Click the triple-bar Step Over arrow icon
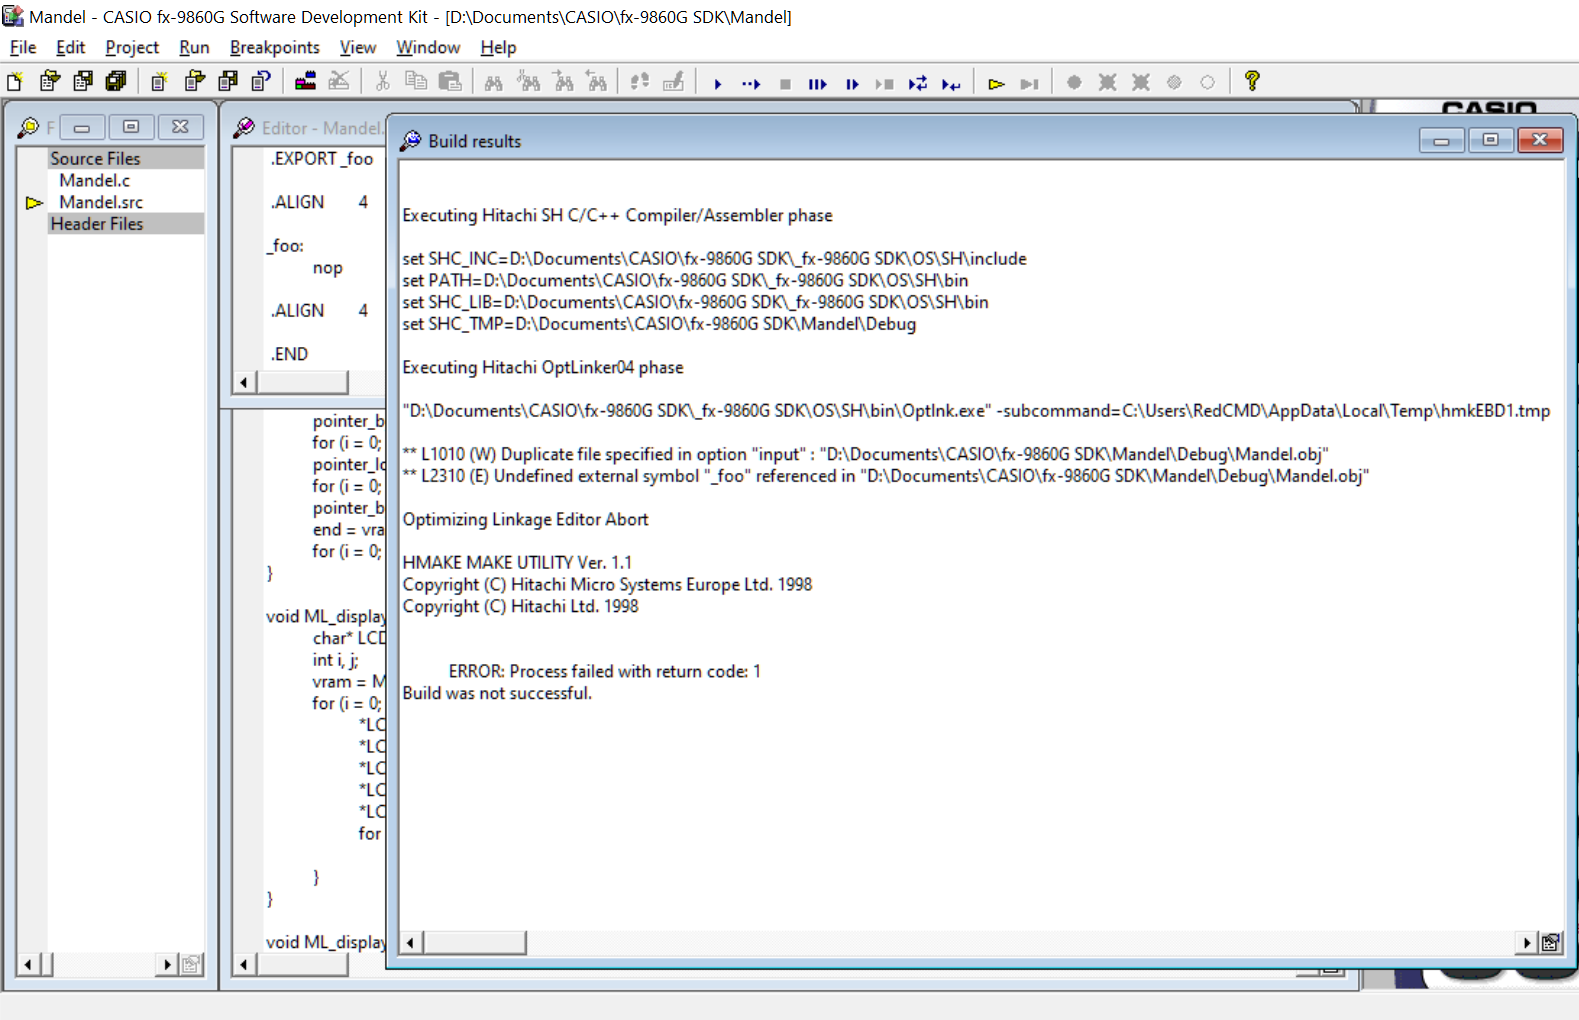 coord(818,84)
